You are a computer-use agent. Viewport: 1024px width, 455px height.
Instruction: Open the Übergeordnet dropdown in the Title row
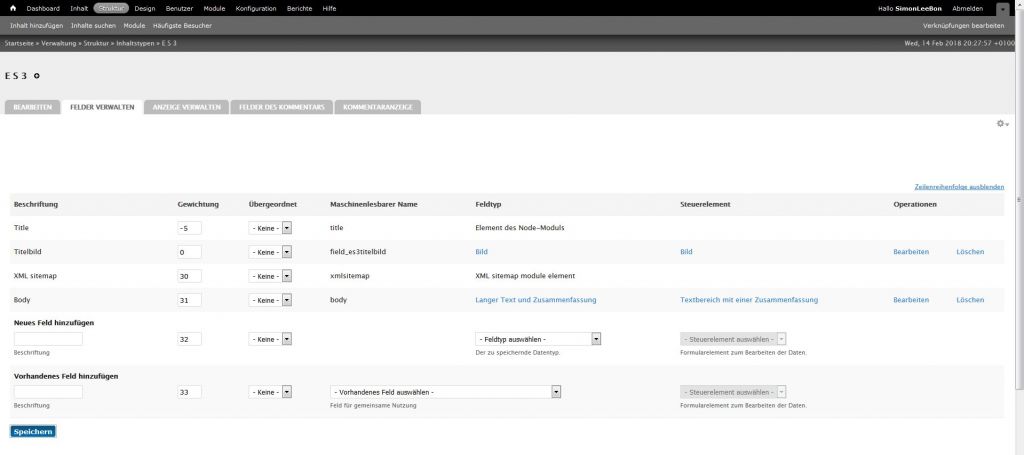[270, 228]
